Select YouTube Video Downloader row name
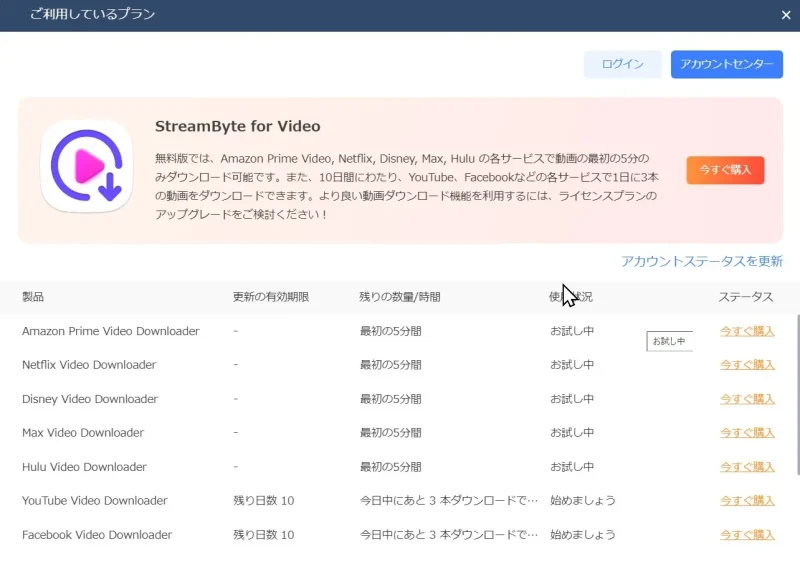 click(94, 501)
